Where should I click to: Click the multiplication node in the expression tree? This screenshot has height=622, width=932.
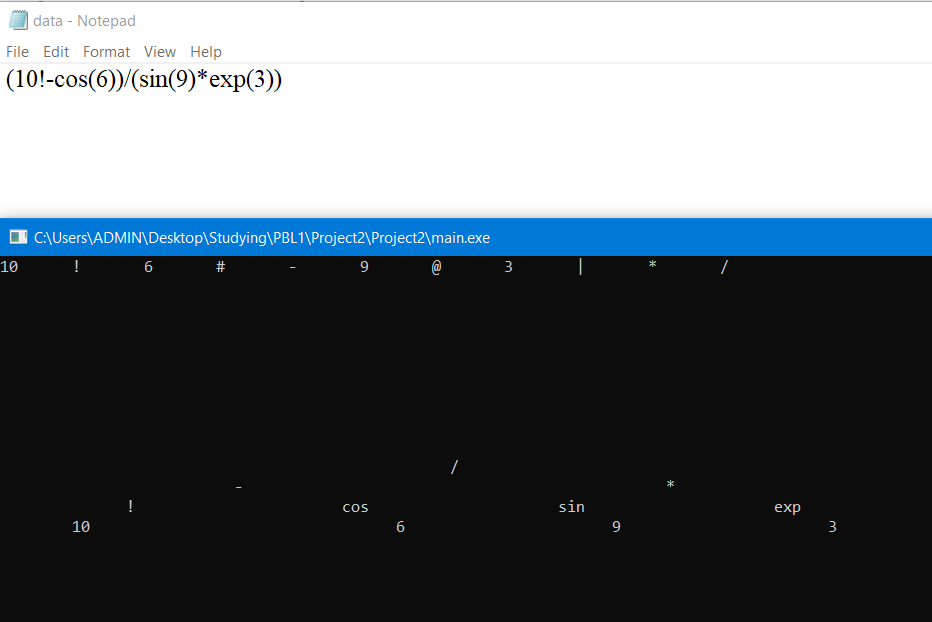pyautogui.click(x=670, y=485)
